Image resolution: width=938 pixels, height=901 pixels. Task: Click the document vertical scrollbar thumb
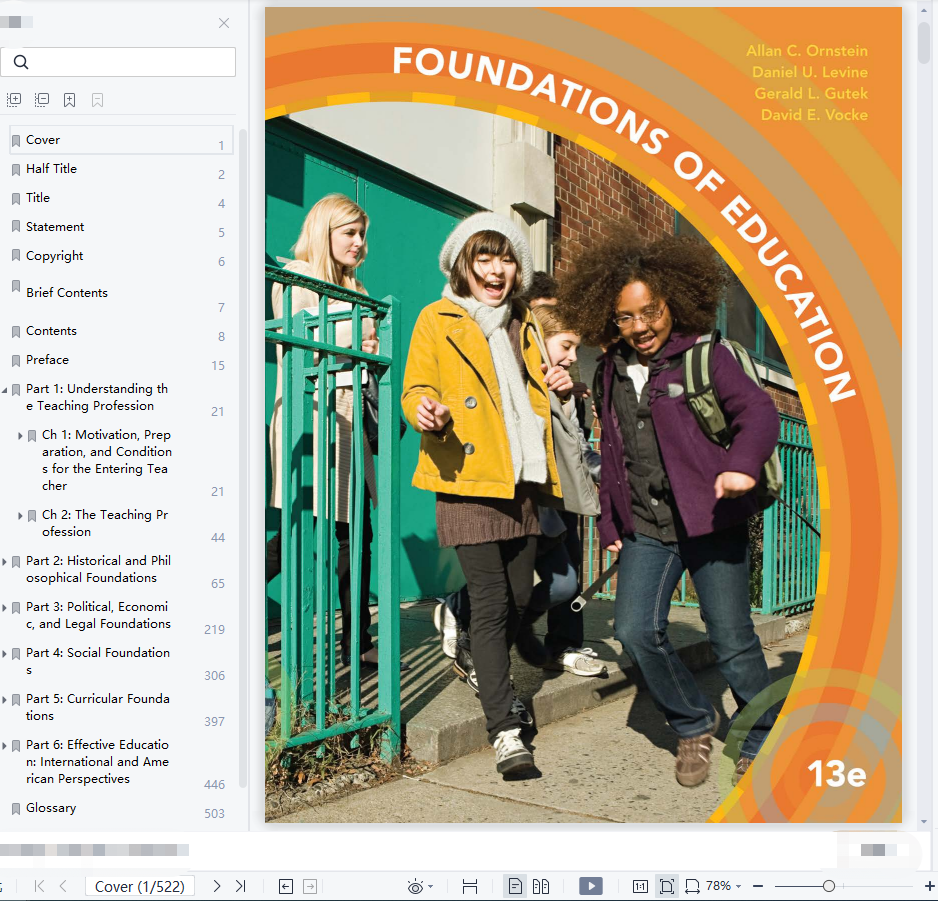[924, 41]
